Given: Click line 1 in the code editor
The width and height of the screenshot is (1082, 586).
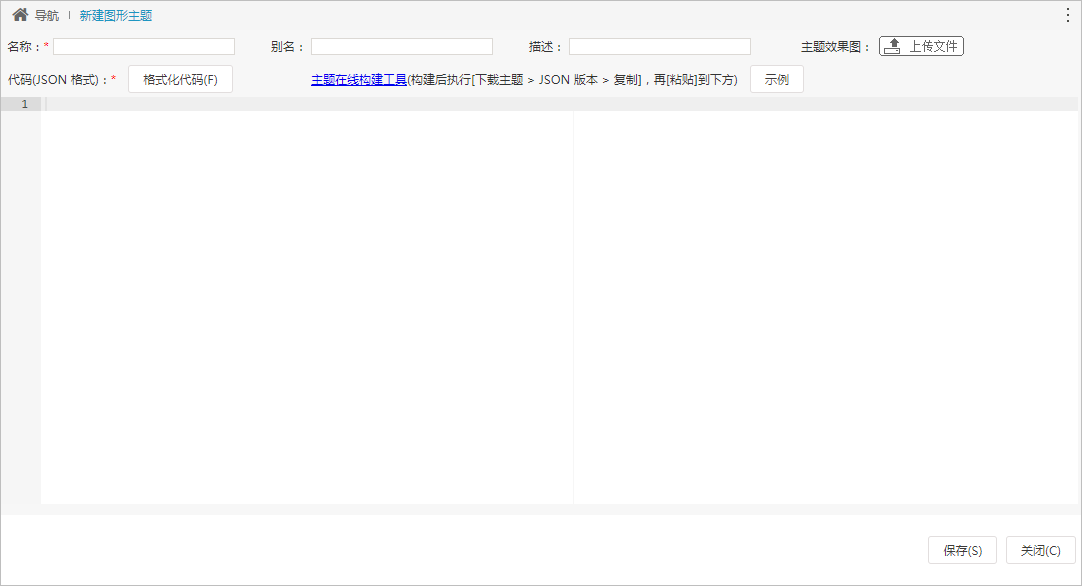Looking at the screenshot, I should (x=560, y=104).
